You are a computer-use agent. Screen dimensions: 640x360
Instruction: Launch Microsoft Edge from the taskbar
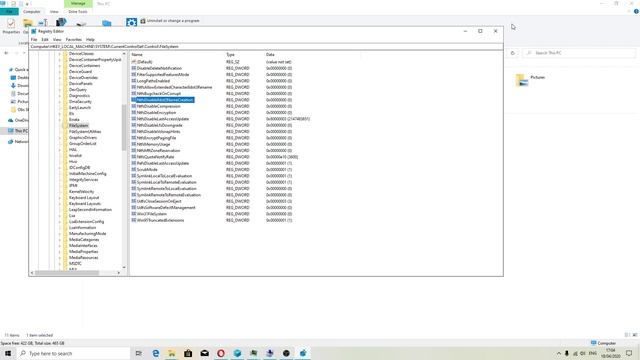(156, 353)
